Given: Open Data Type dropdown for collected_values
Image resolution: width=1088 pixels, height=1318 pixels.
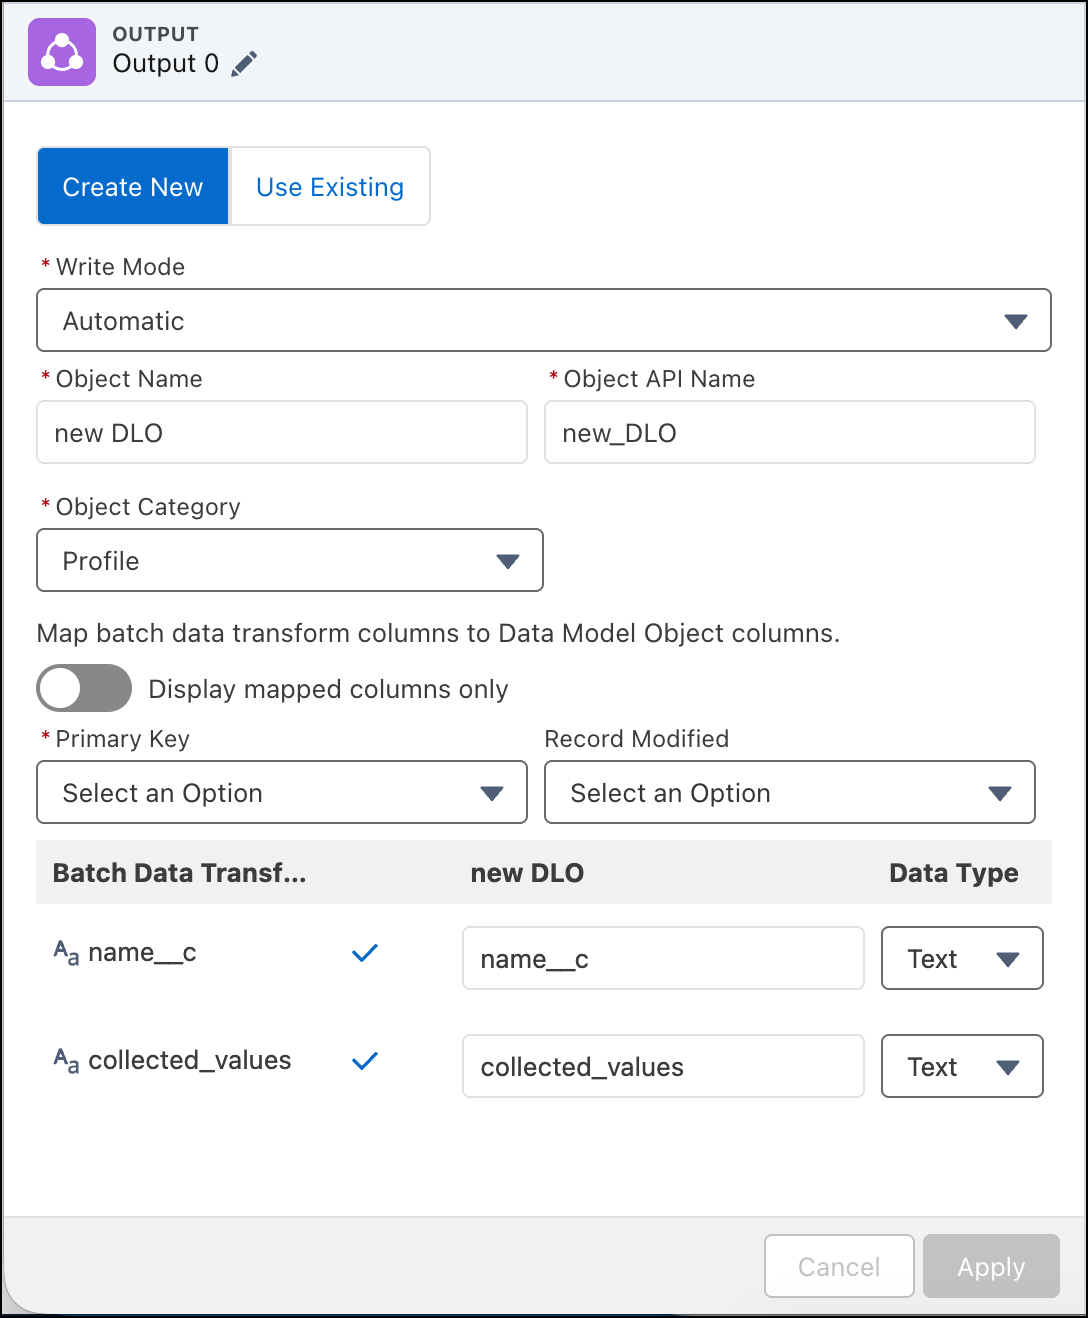Looking at the screenshot, I should 962,1066.
